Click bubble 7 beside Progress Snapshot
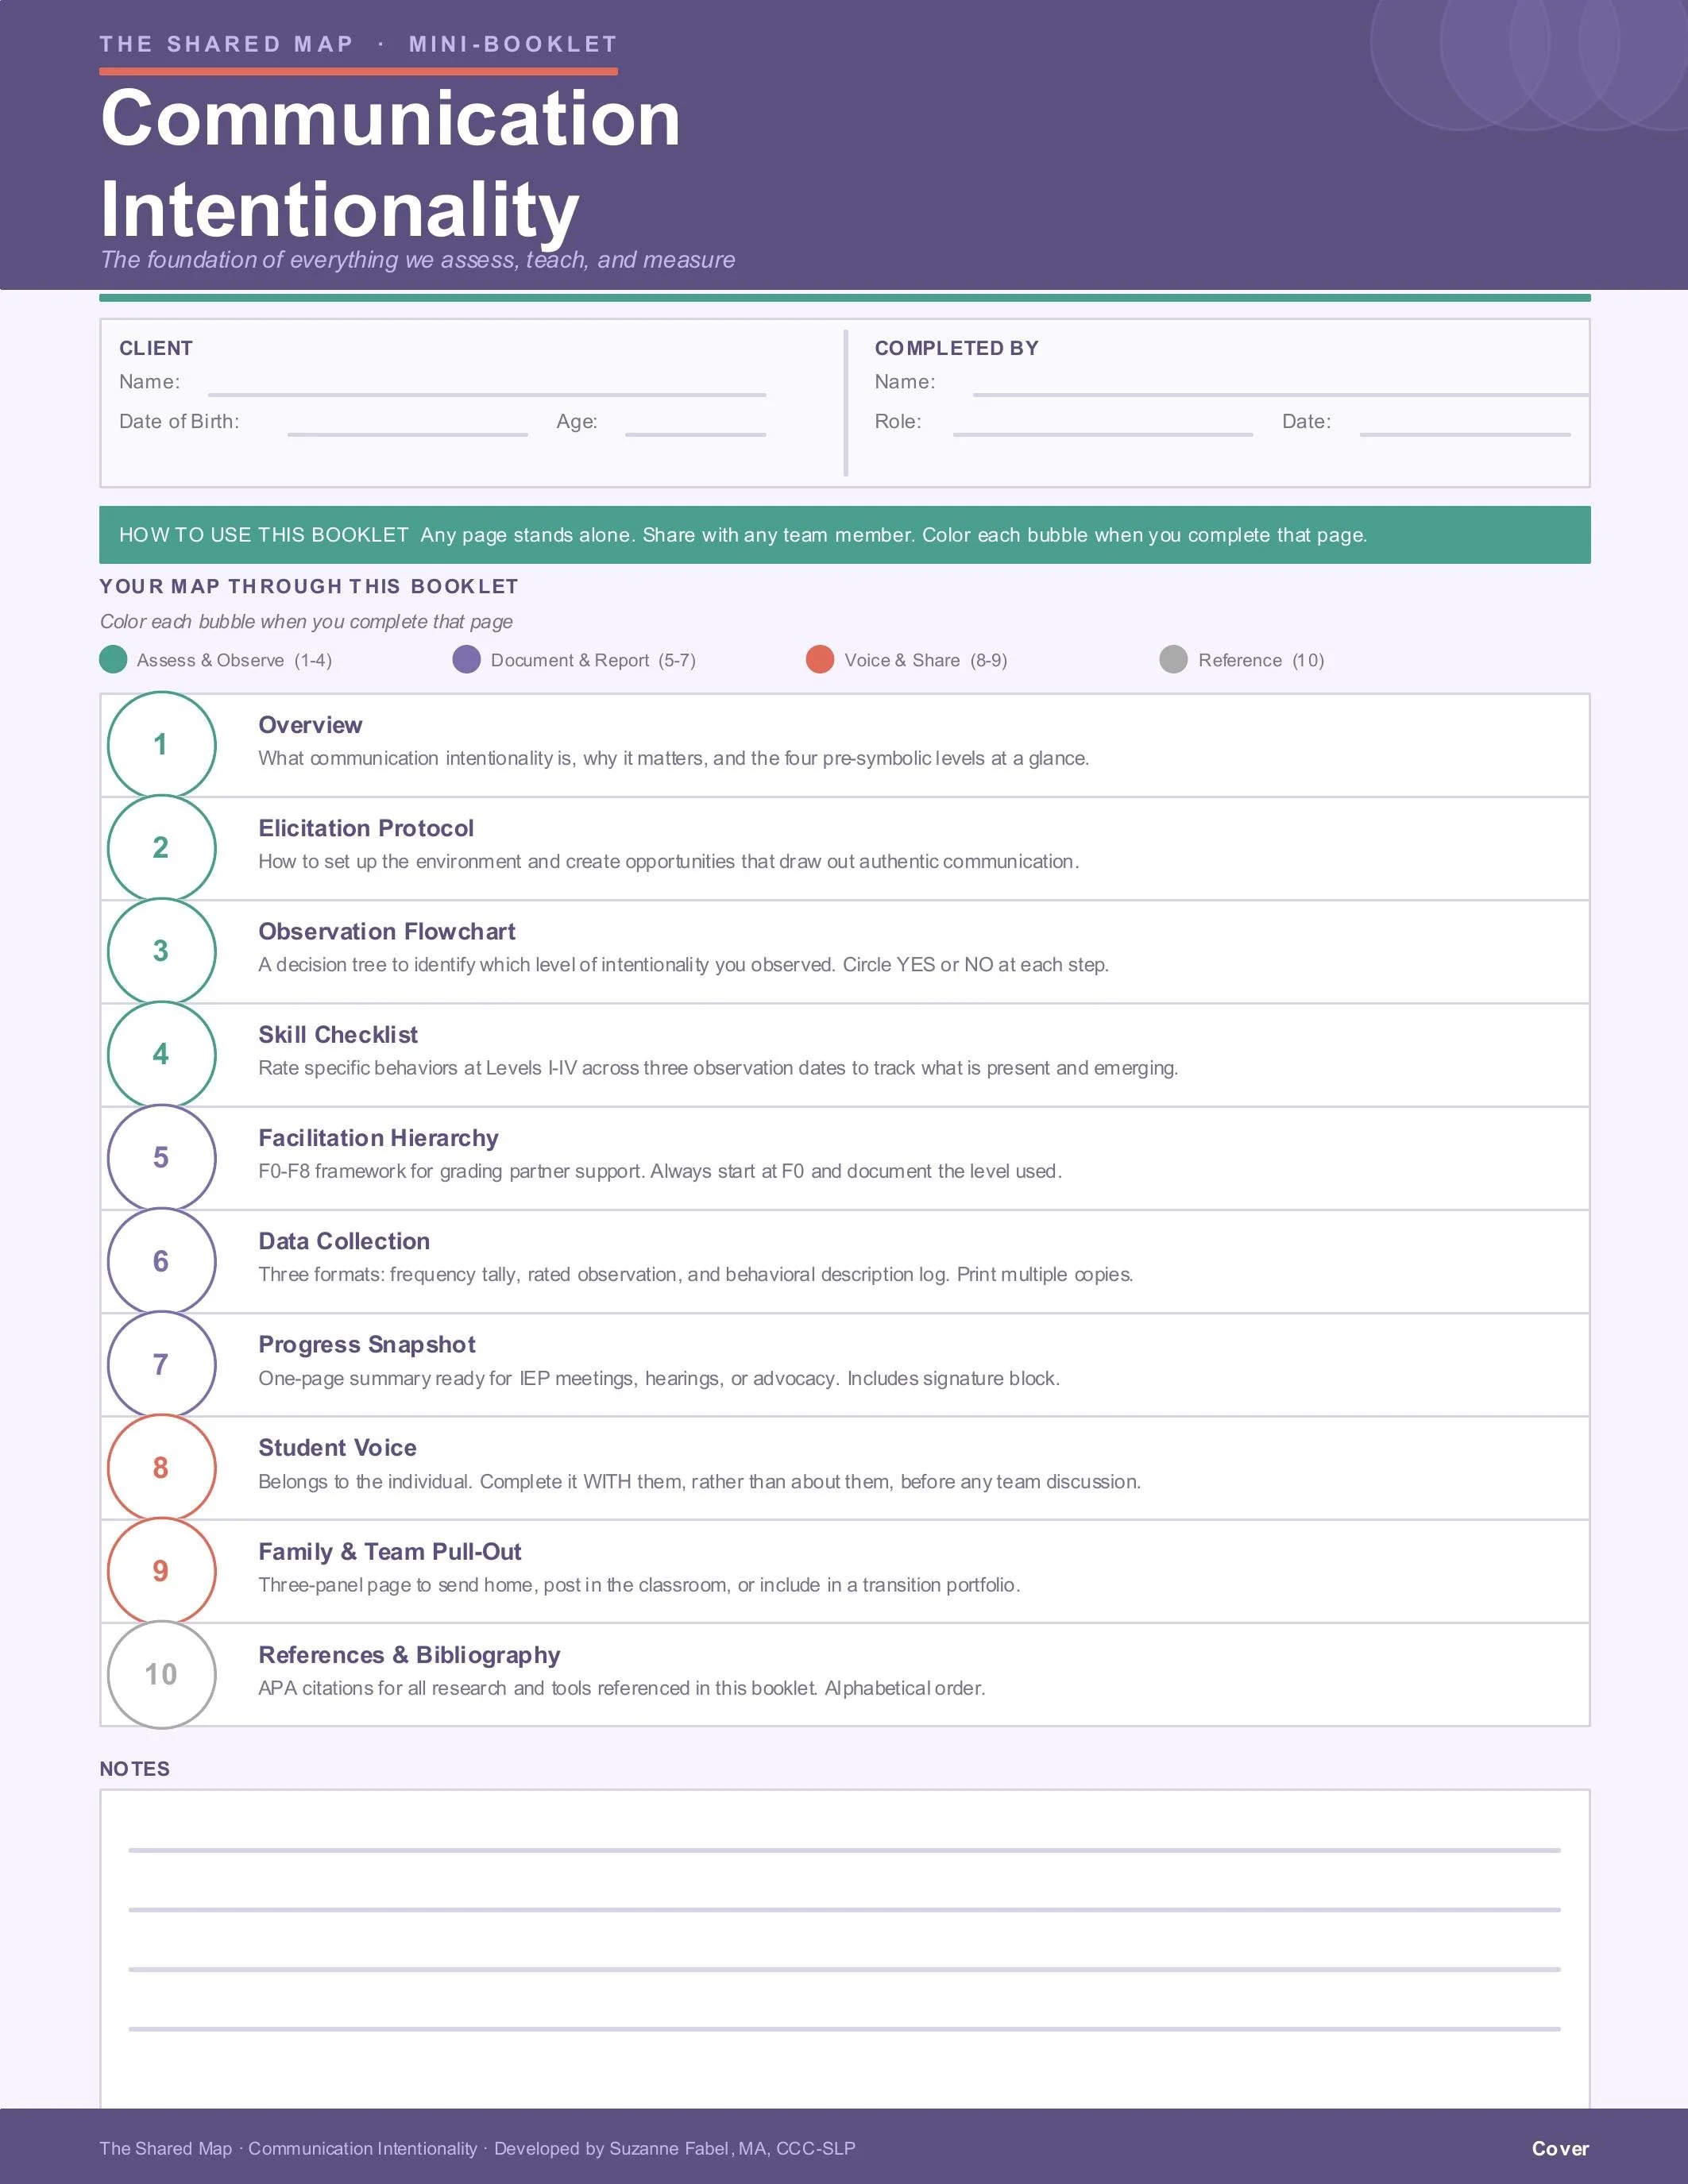The height and width of the screenshot is (2184, 1688). (x=161, y=1365)
